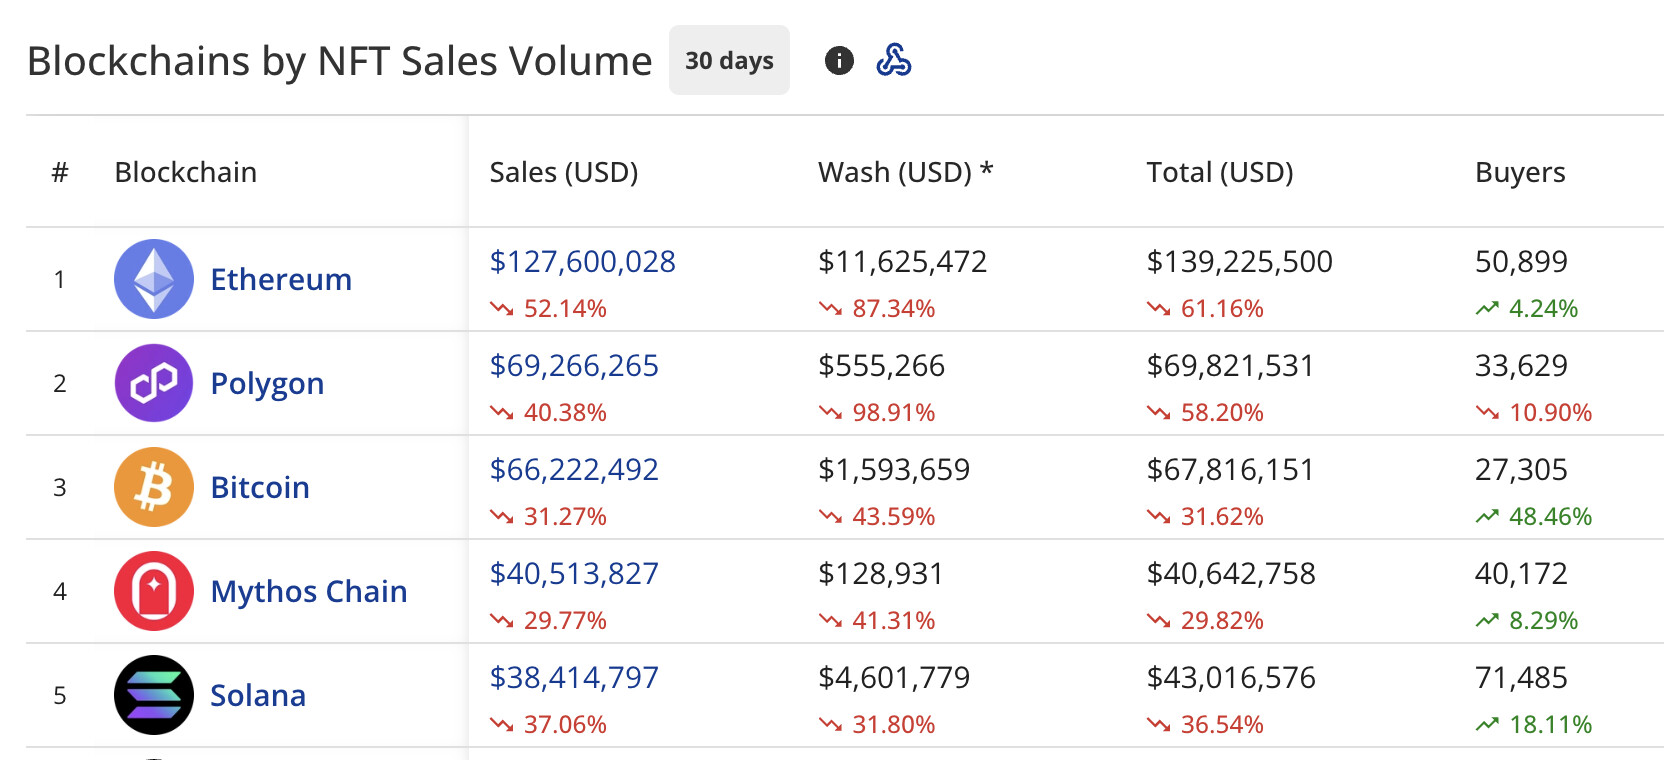Open the 30 days period selector

(729, 61)
